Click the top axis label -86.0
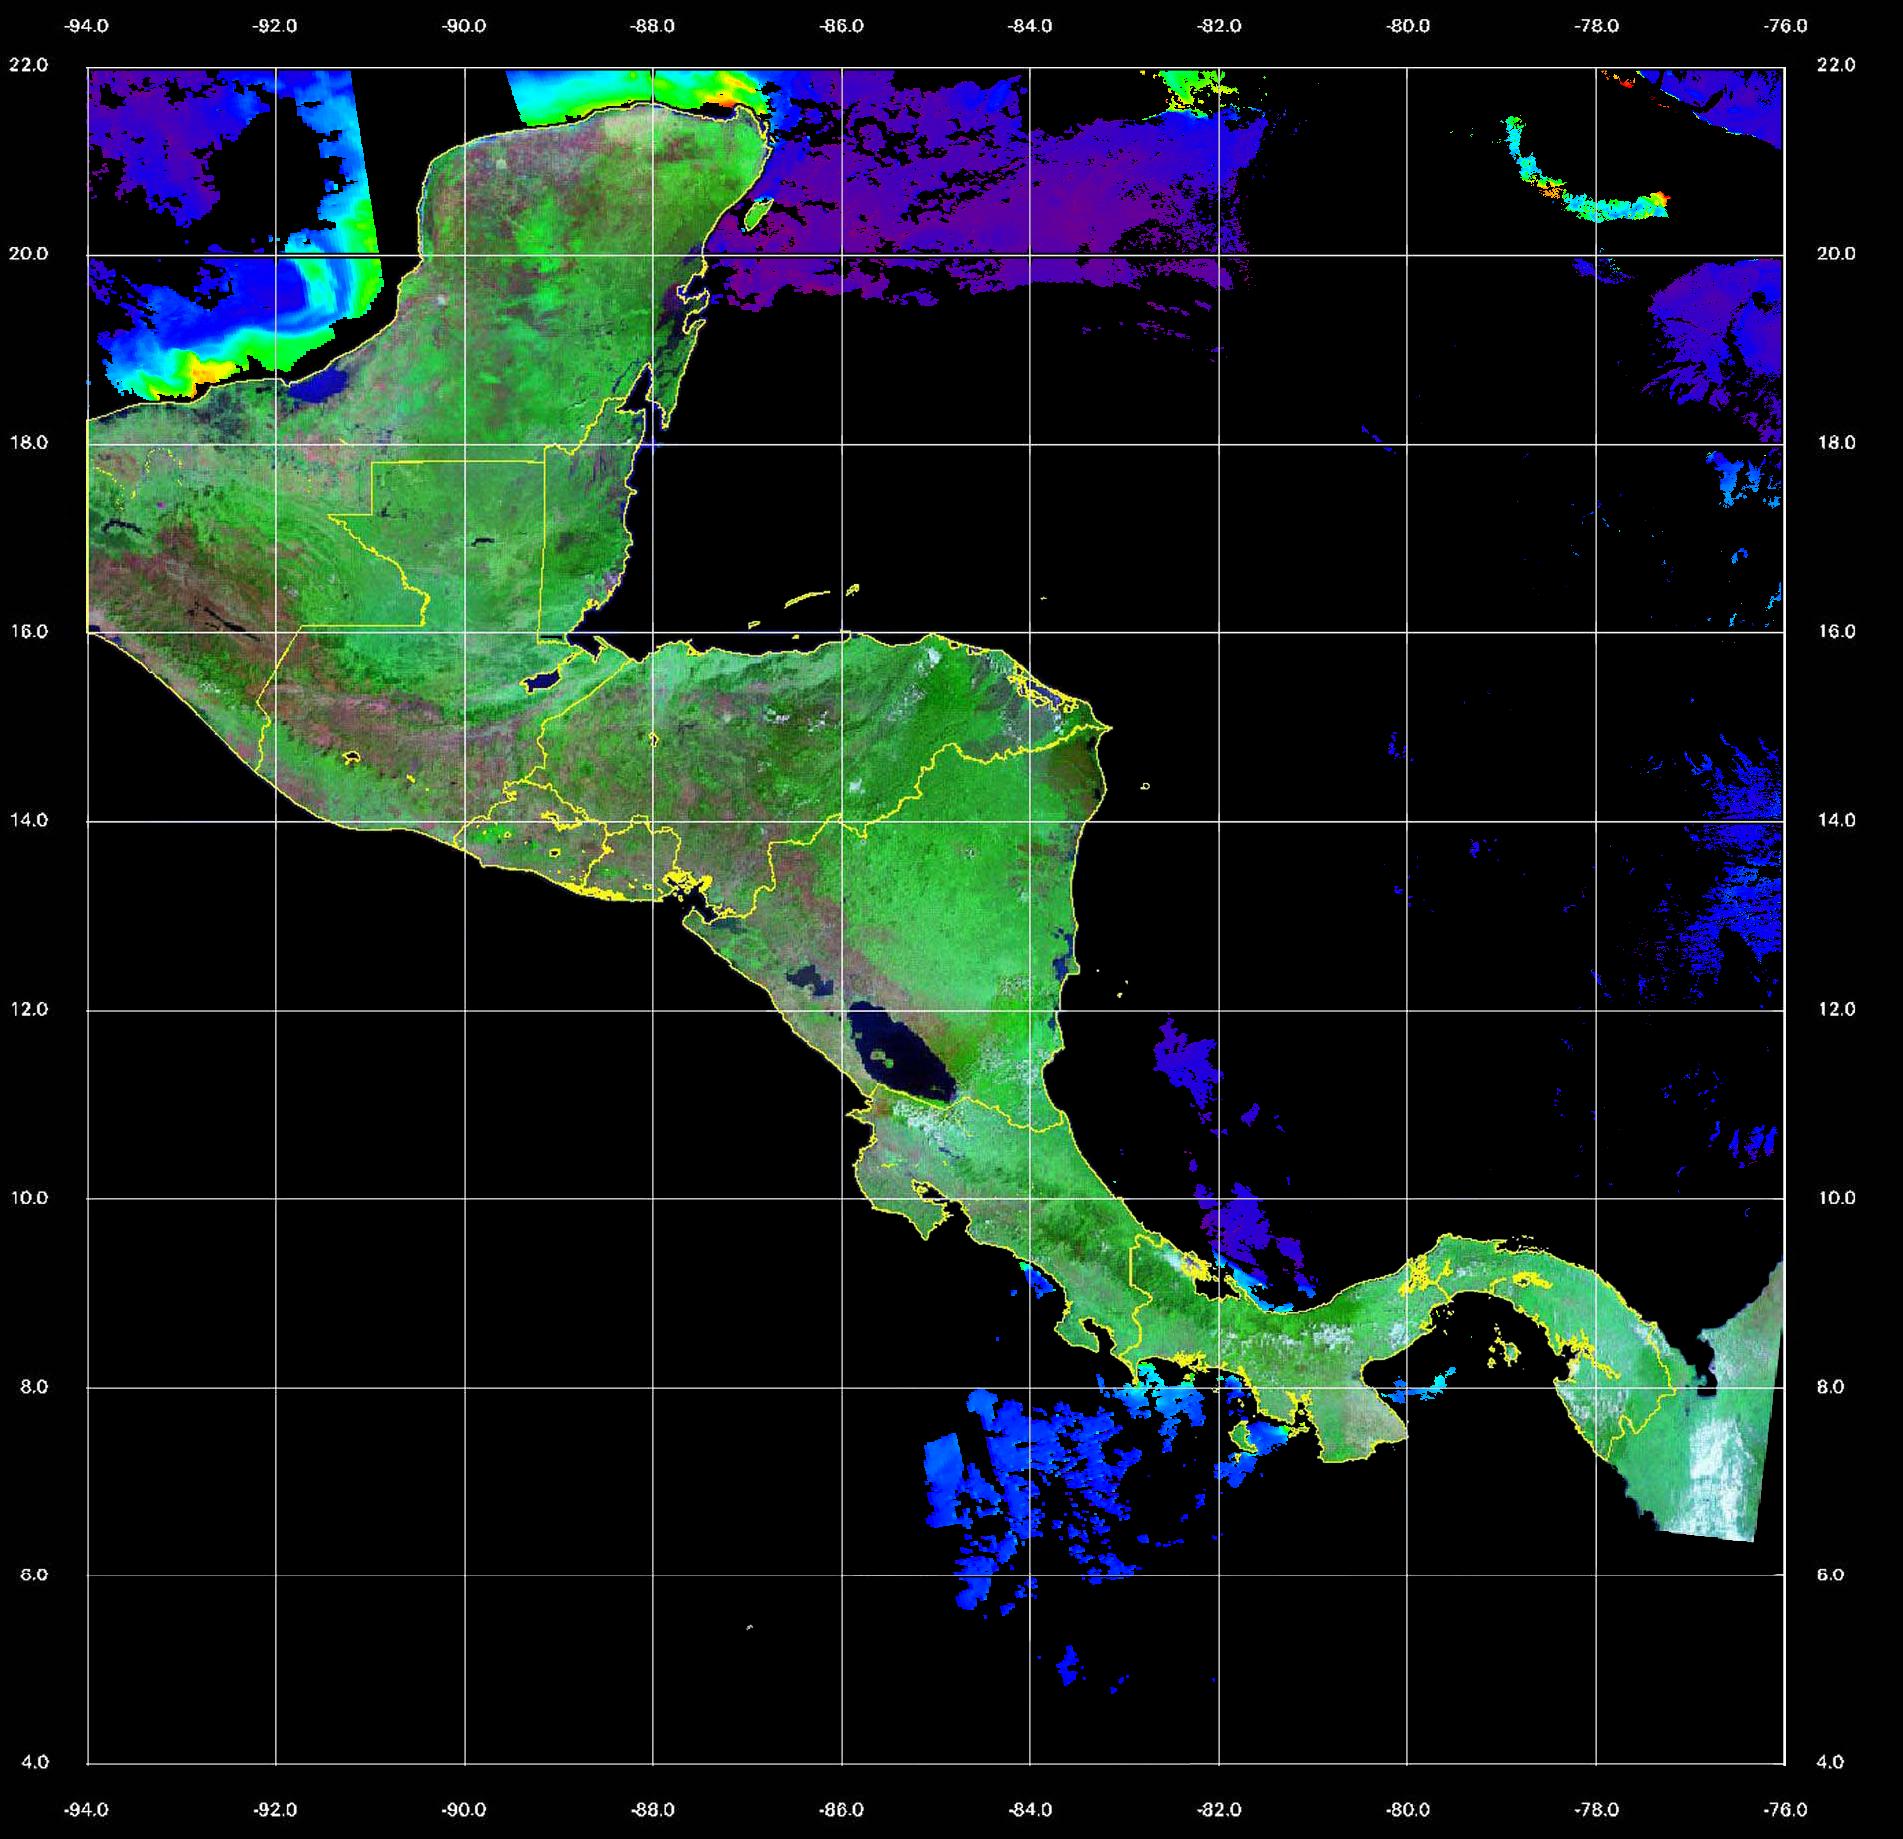 841,27
